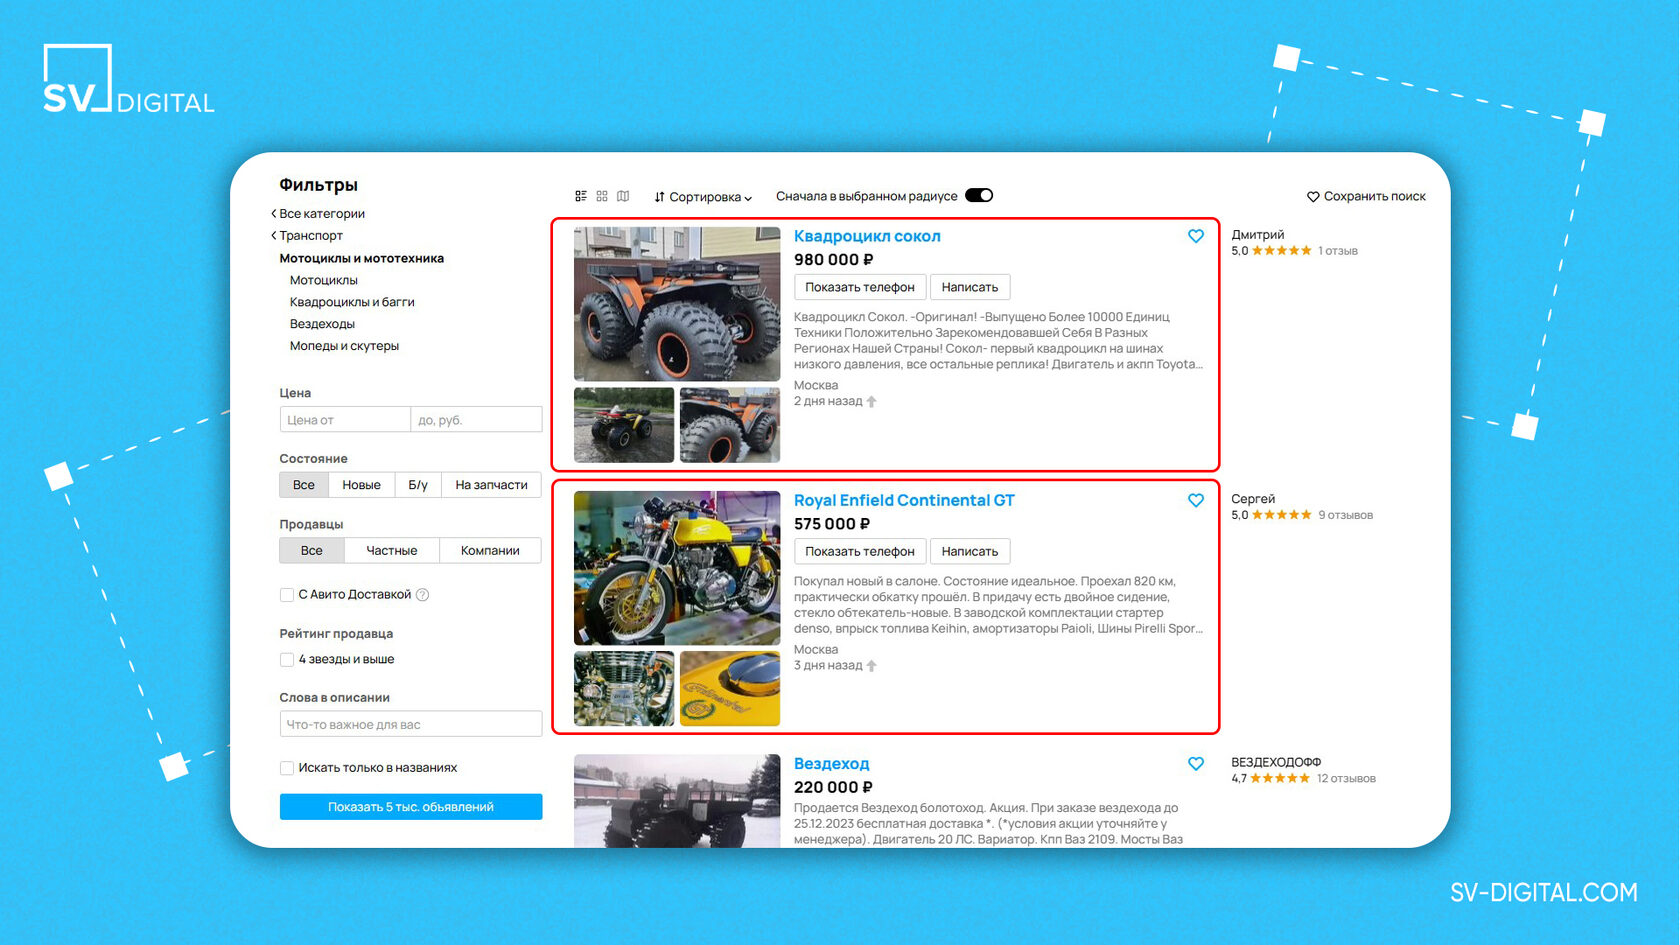Select На запчасти condition option
This screenshot has width=1680, height=945.
491,485
